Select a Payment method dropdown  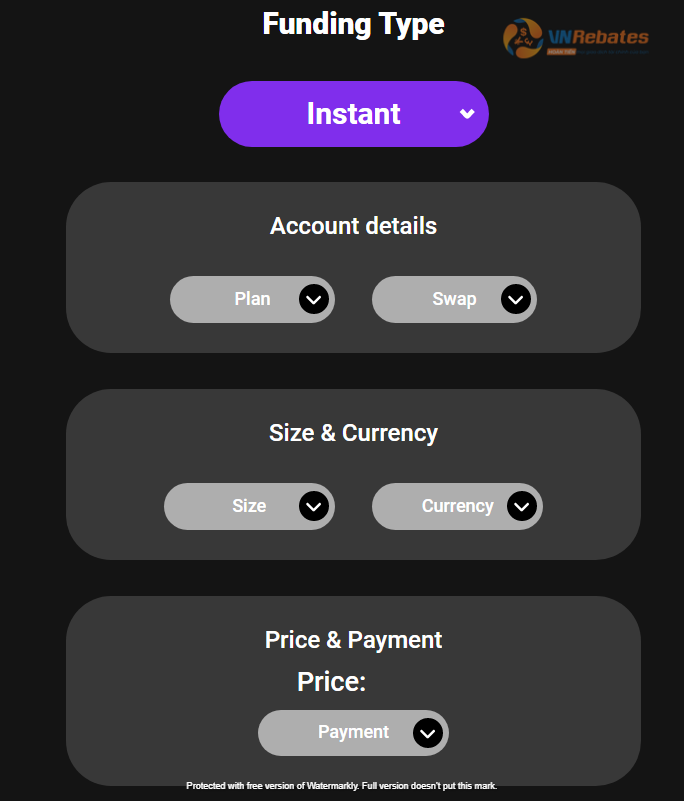[x=353, y=733]
